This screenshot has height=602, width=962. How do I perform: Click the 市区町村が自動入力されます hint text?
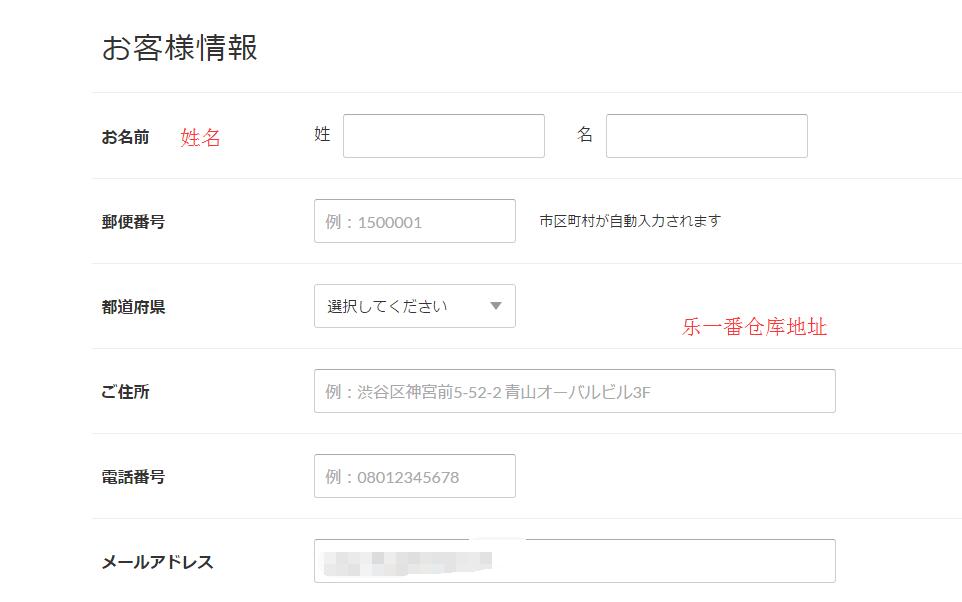coord(630,221)
